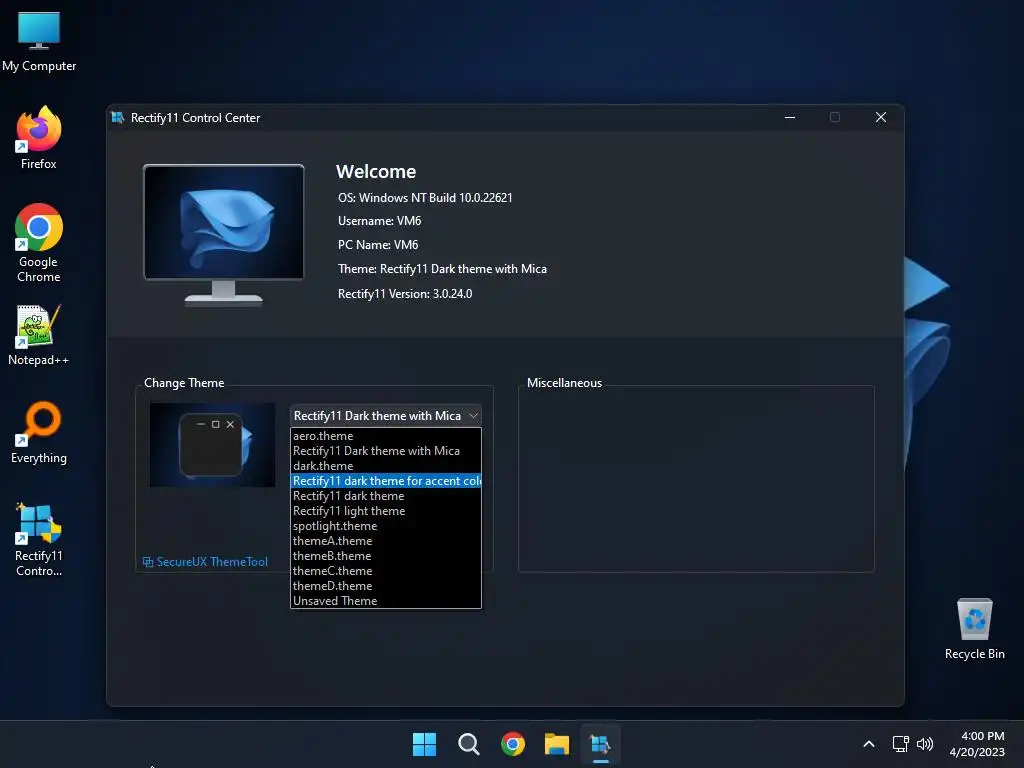Open Chrome from the taskbar
This screenshot has width=1024, height=768.
pyautogui.click(x=513, y=744)
